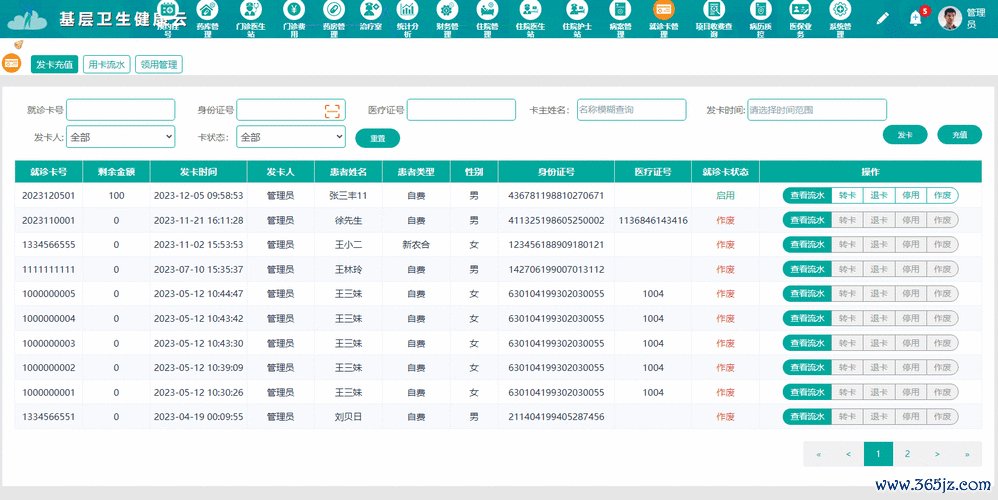The image size is (998, 500).
Task: Click the 就诊卡号 column header
Action: point(48,172)
